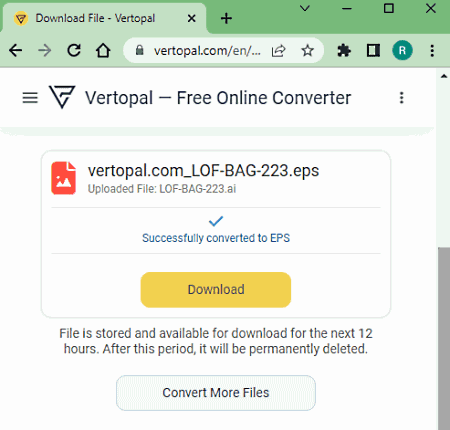View site info via the lock icon
This screenshot has width=450, height=430.
point(140,50)
